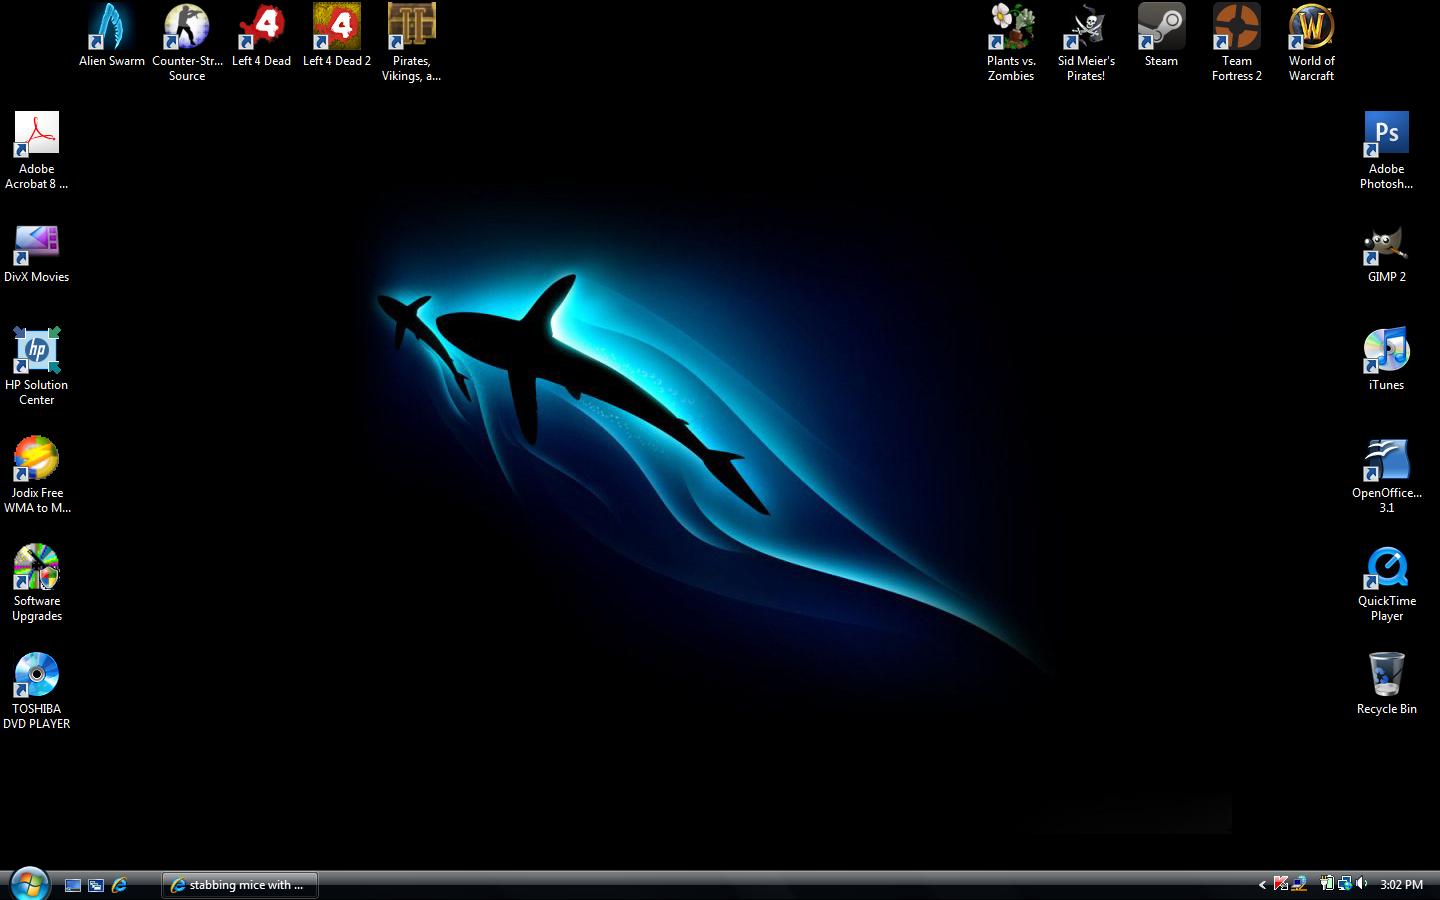Open the Alien Swarm desktop shortcut
The width and height of the screenshot is (1440, 900).
coord(111,28)
